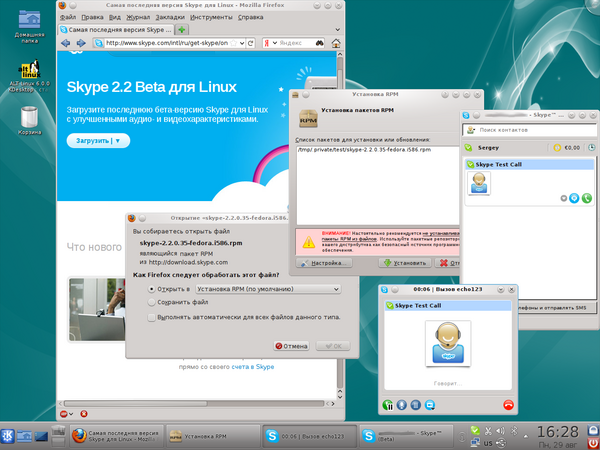The width and height of the screenshot is (600, 450).
Task: Click the ABP adblock icon in Firefox status bar
Action: (64, 414)
